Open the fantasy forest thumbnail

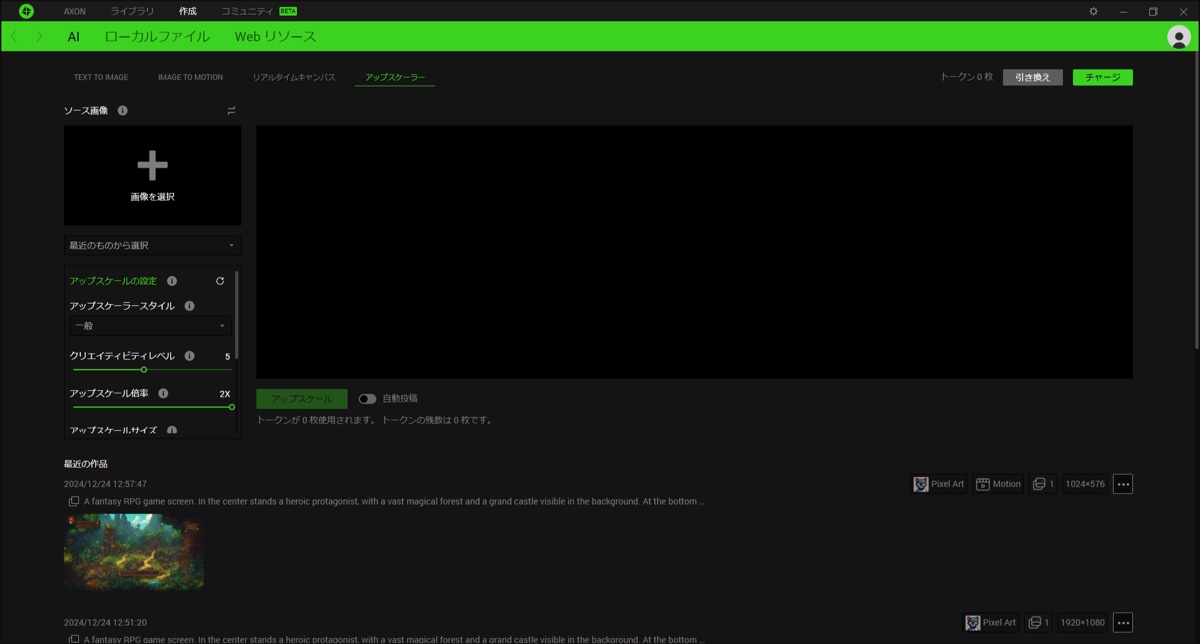(x=134, y=552)
